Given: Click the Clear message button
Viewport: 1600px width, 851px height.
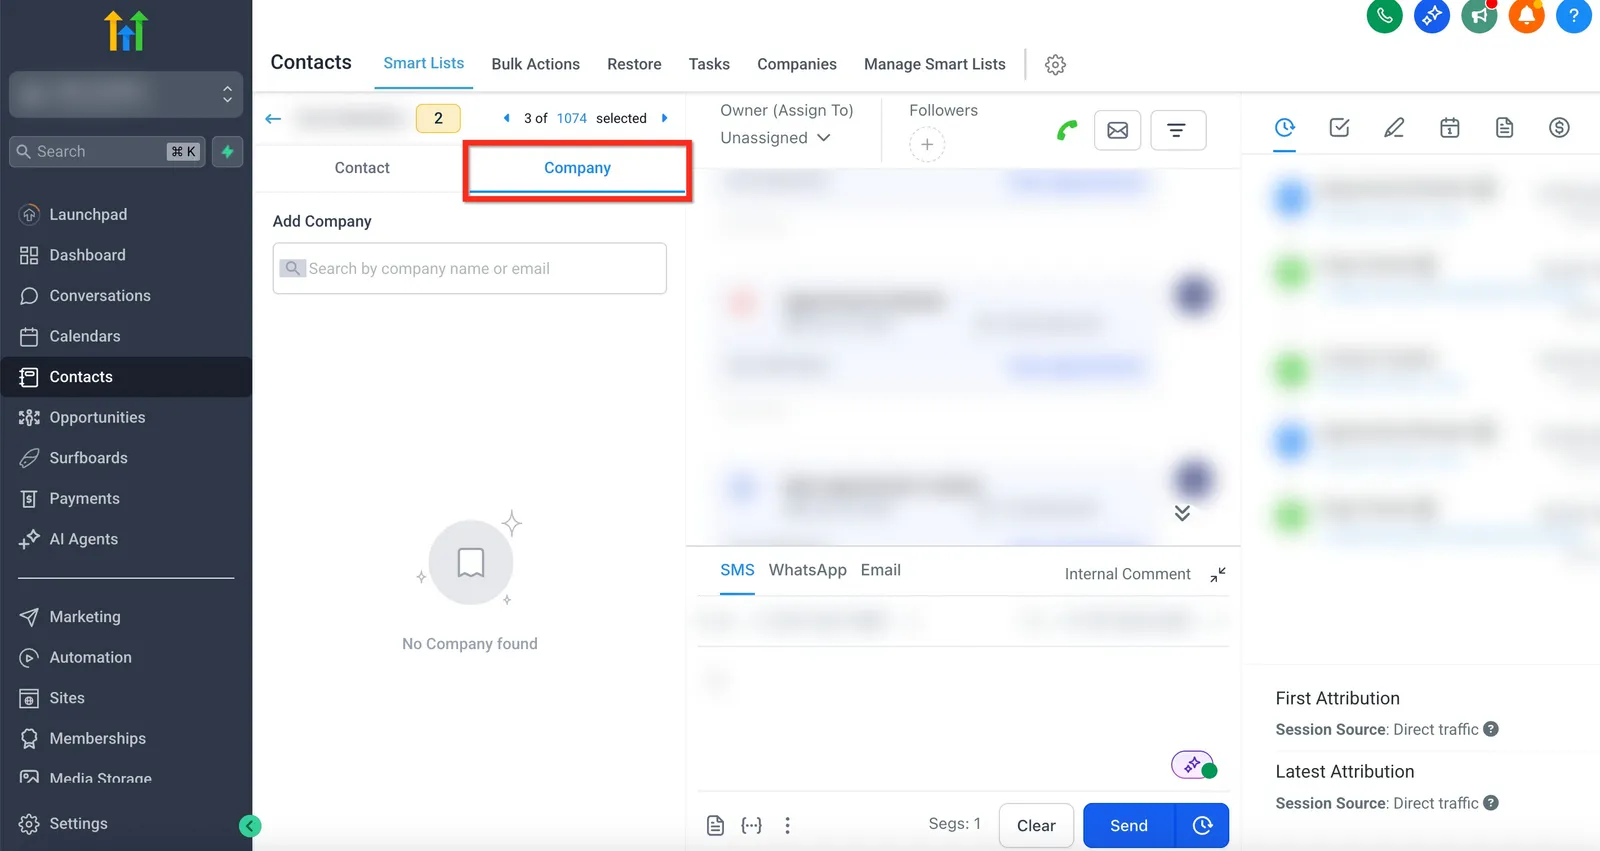Looking at the screenshot, I should (x=1036, y=826).
